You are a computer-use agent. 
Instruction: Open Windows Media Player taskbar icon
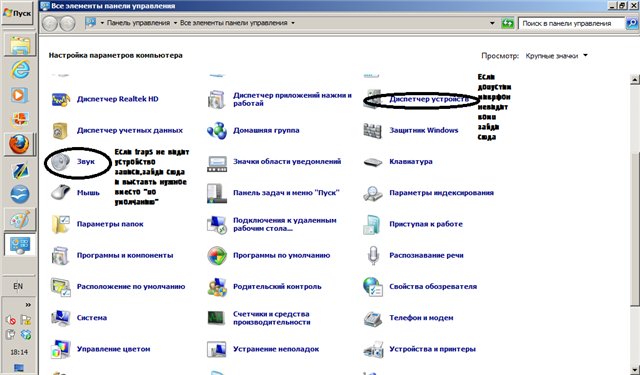tap(19, 95)
